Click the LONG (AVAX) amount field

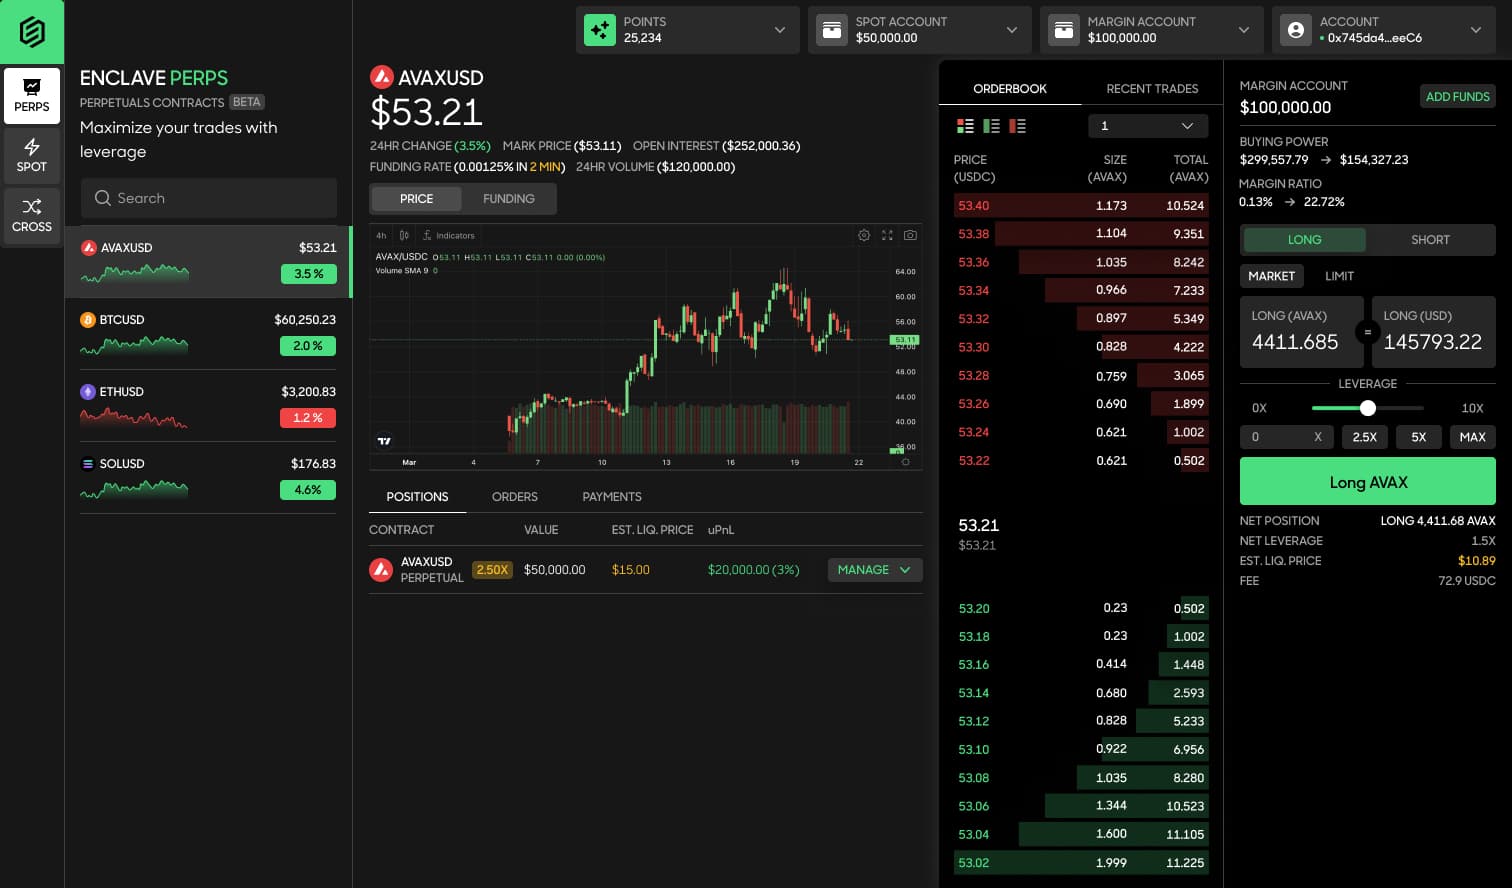1302,332
